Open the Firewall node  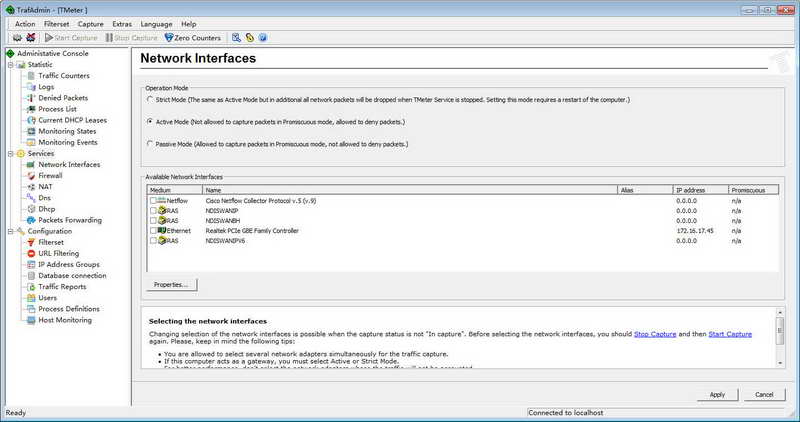[x=50, y=176]
